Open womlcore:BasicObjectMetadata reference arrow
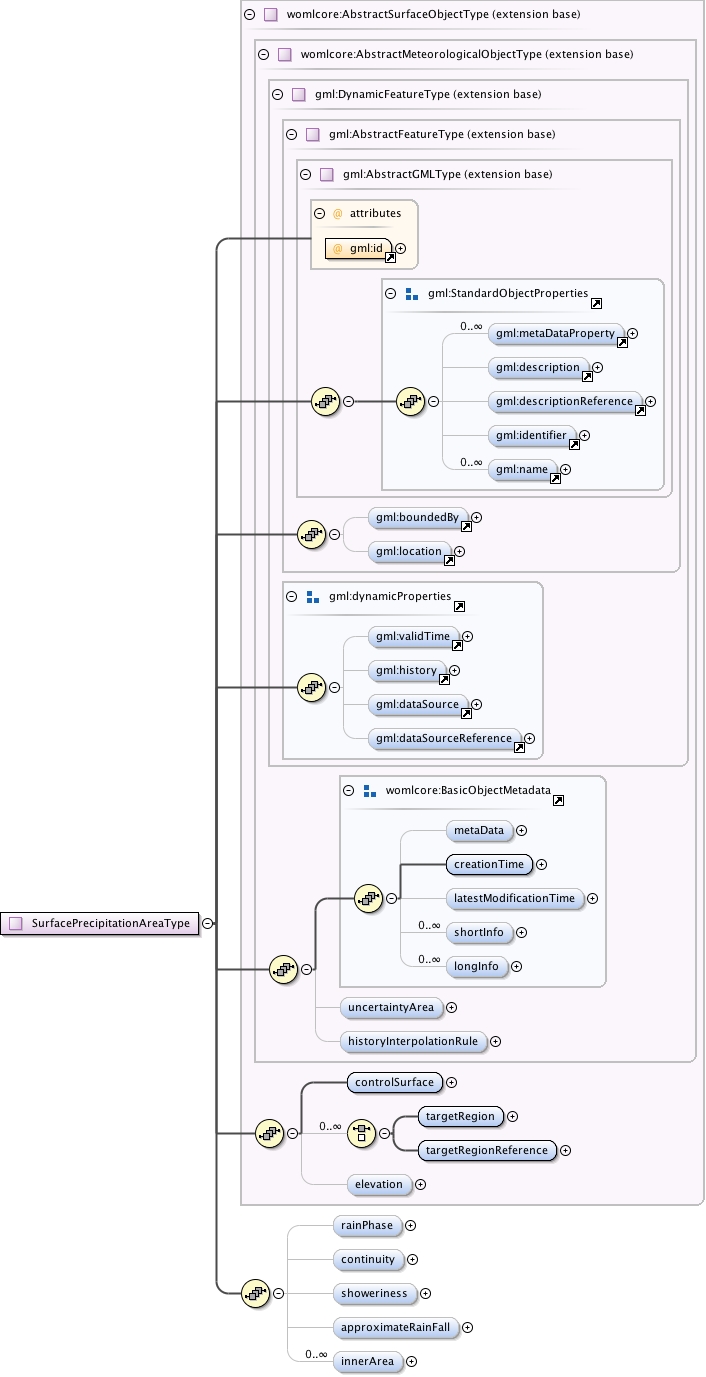 click(559, 799)
